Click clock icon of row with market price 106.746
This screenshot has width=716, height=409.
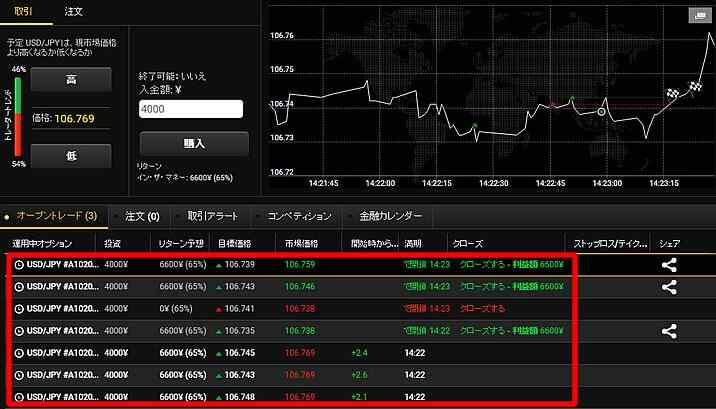19,287
